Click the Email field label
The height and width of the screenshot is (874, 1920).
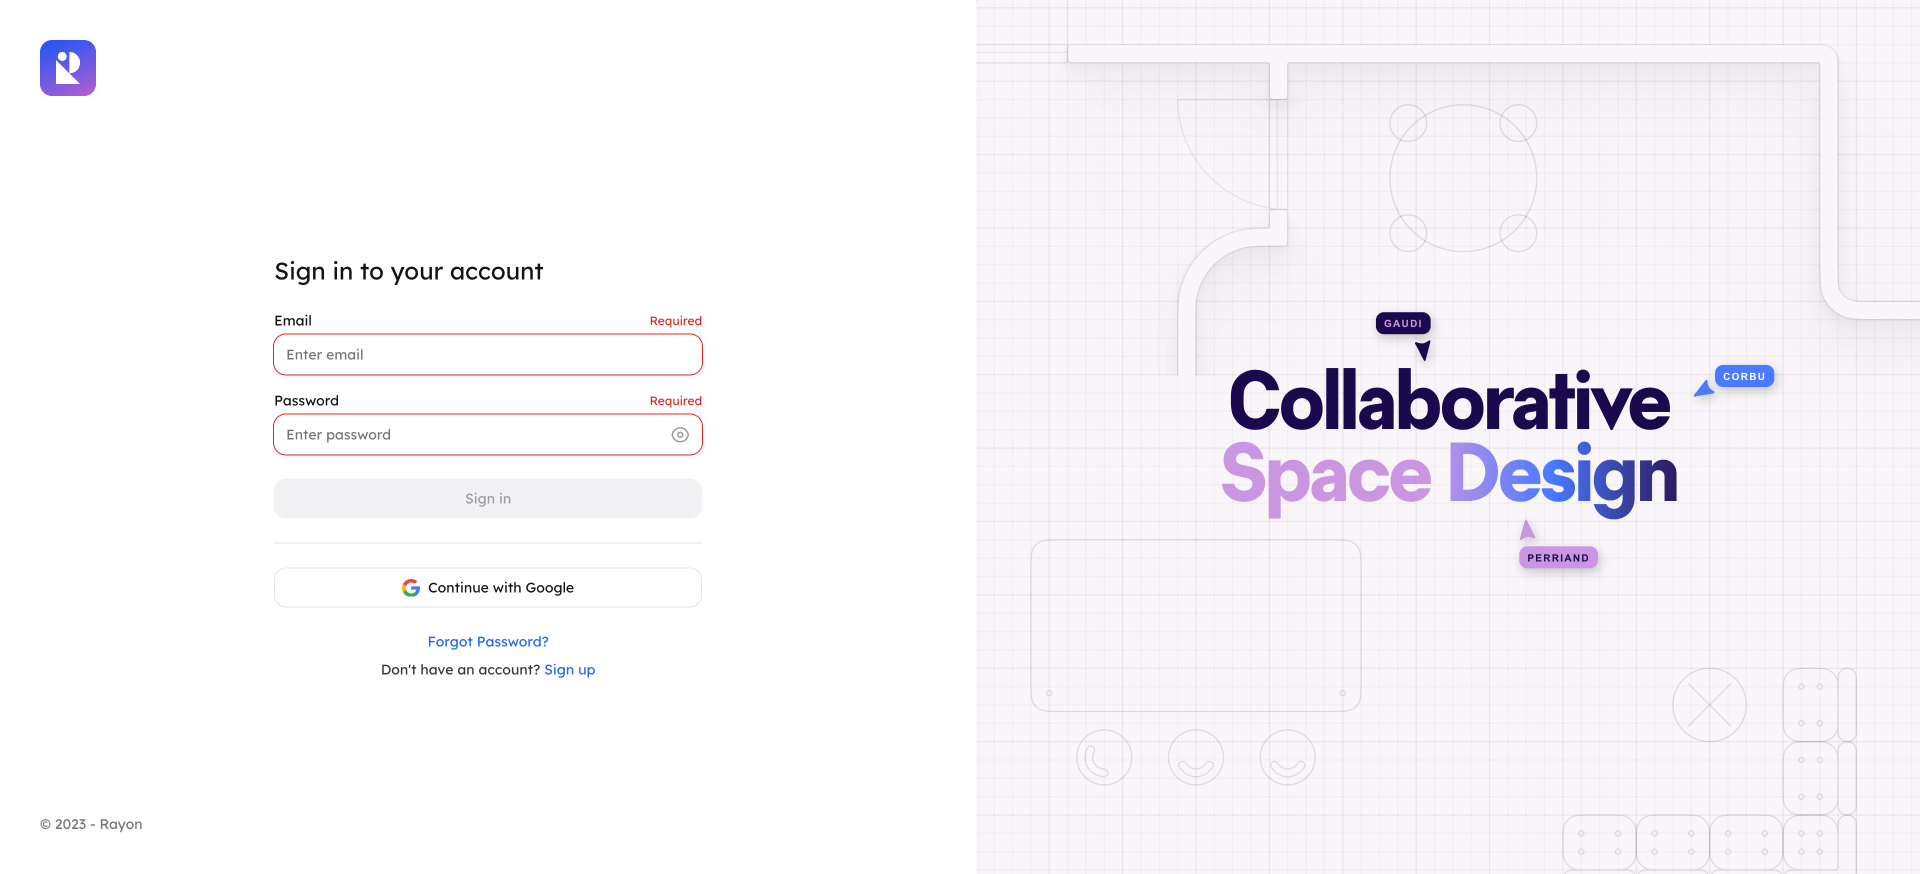[293, 321]
